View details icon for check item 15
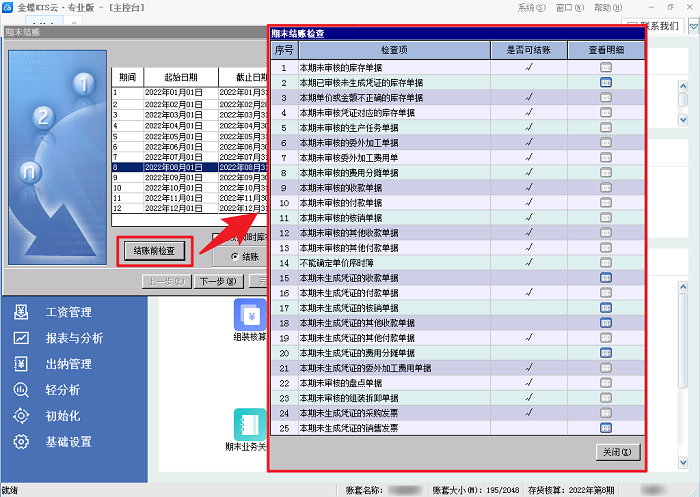The image size is (700, 497). (x=606, y=277)
